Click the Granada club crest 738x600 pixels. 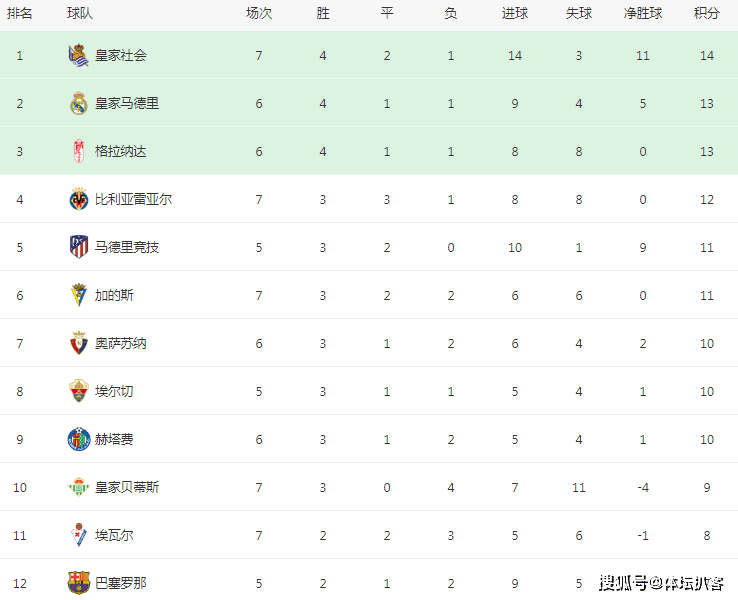point(79,151)
